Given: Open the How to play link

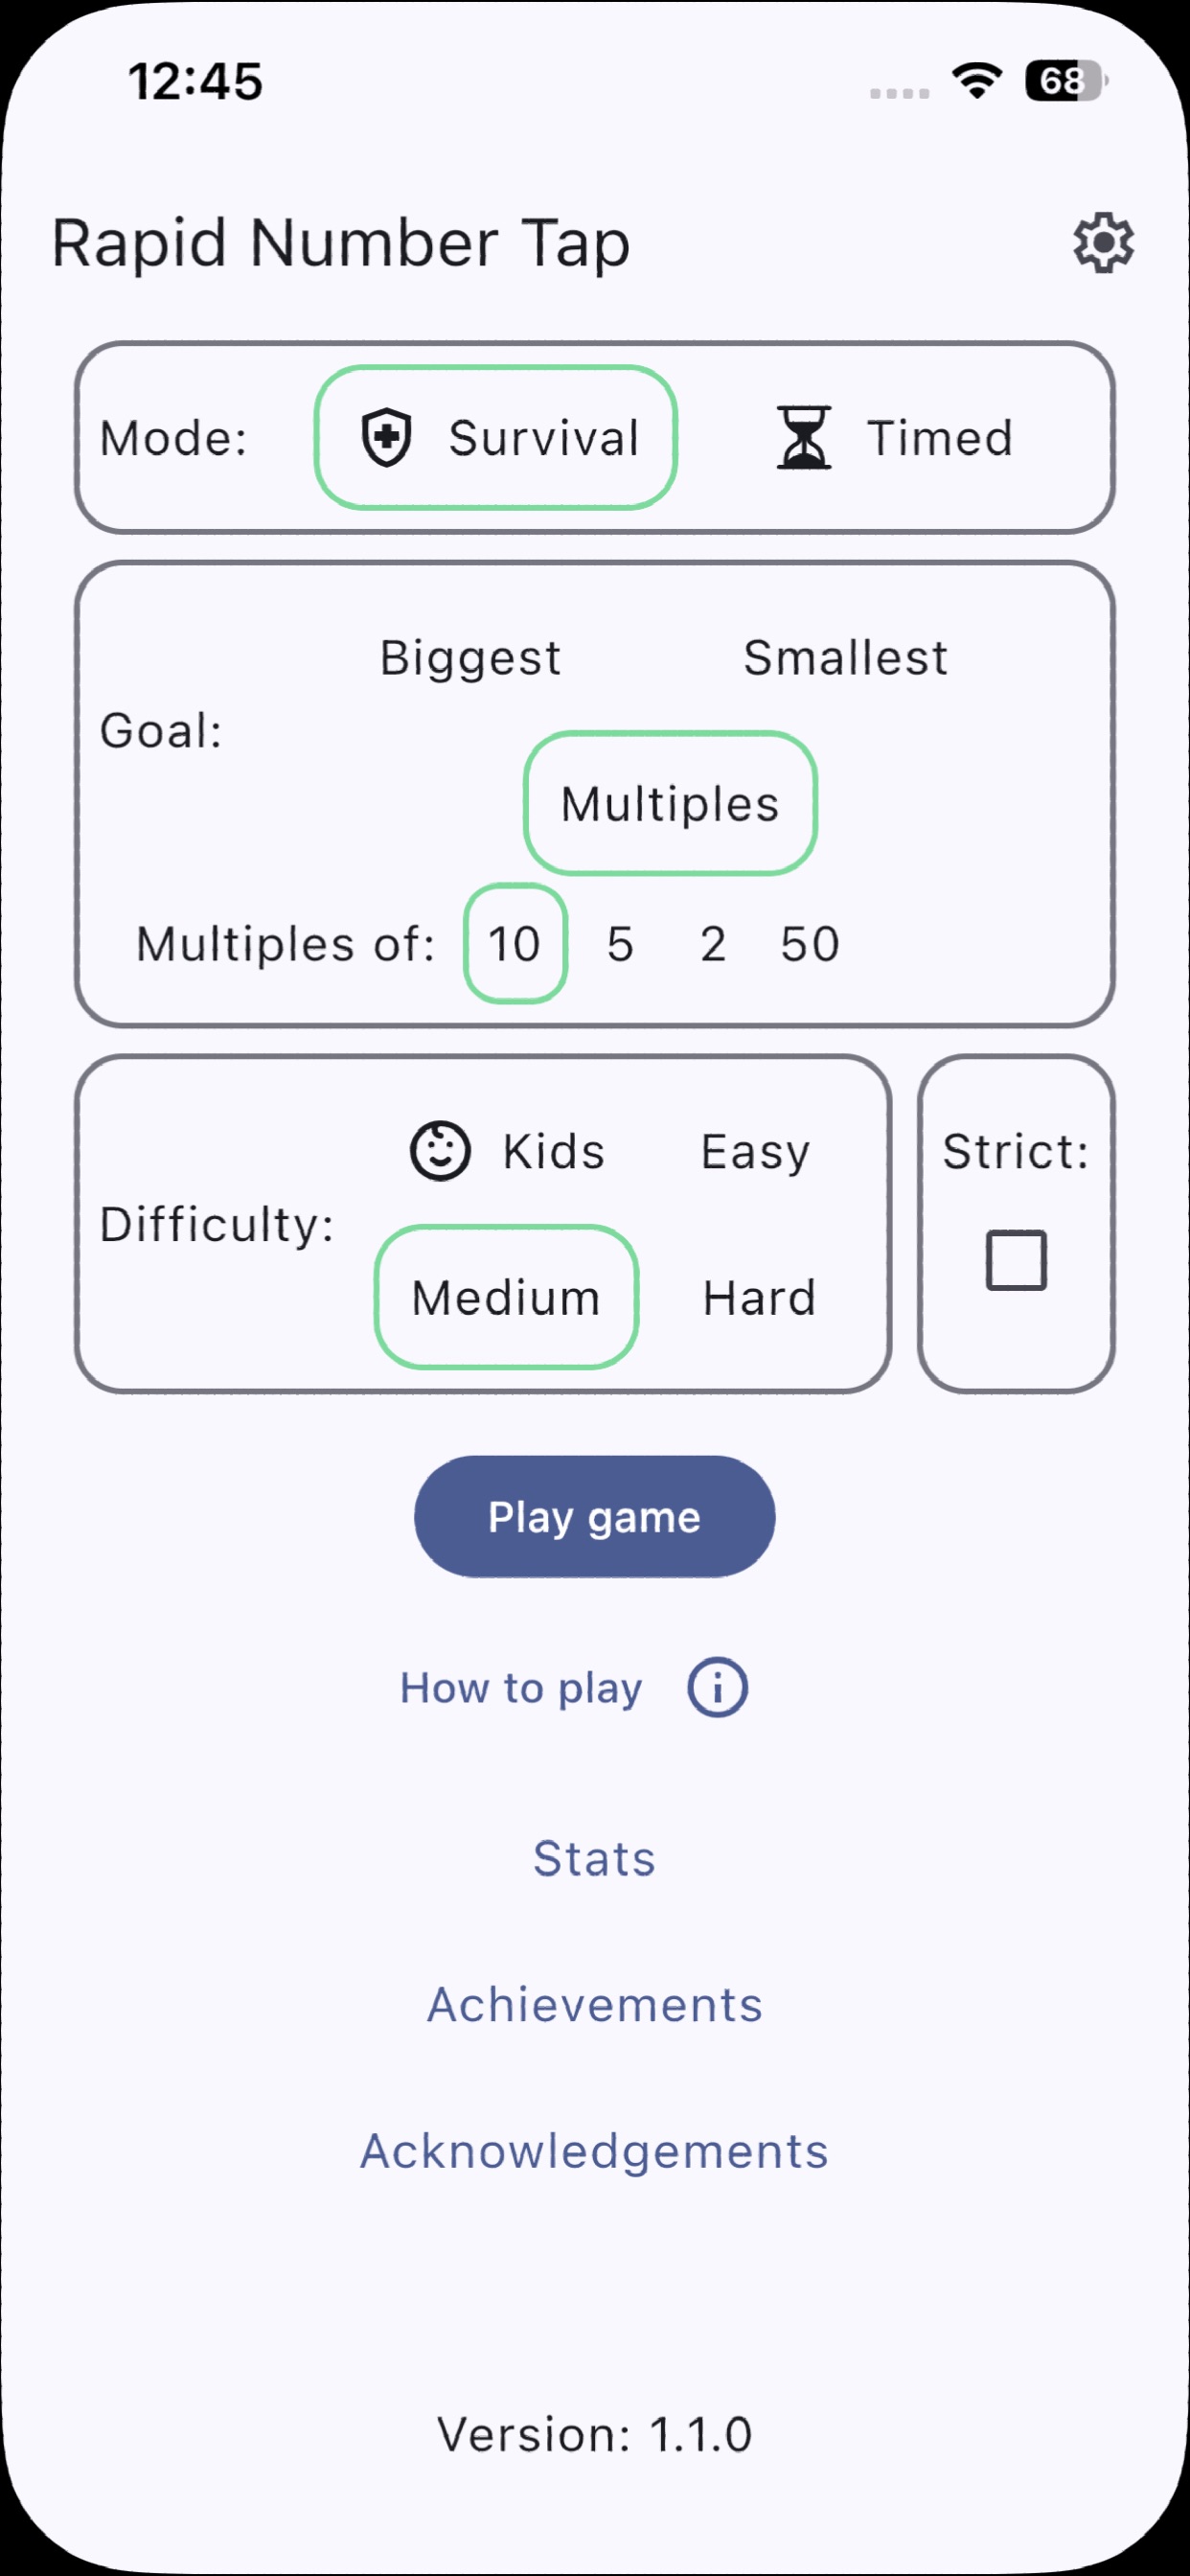Looking at the screenshot, I should coord(521,1687).
